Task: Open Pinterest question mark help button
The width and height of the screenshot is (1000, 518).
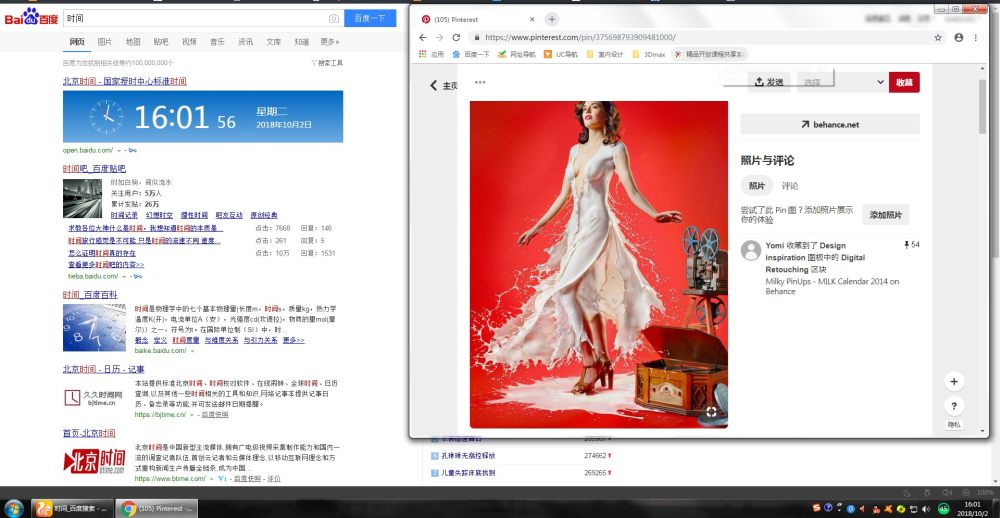Action: (954, 406)
